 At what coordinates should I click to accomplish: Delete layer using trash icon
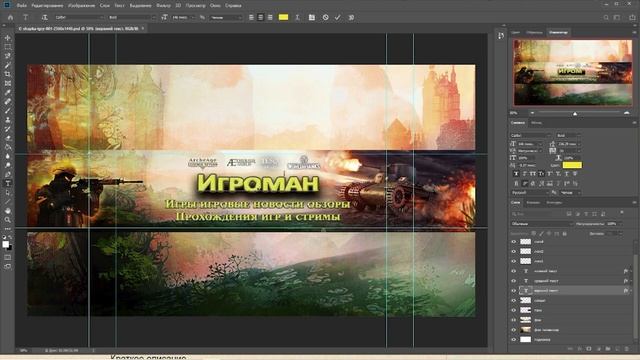coord(627,349)
